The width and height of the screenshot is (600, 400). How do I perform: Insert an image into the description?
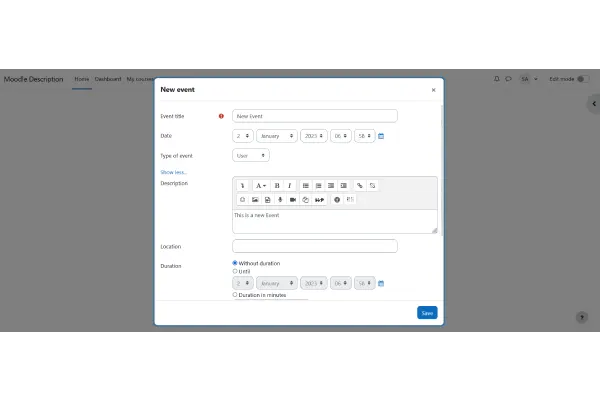coord(255,200)
